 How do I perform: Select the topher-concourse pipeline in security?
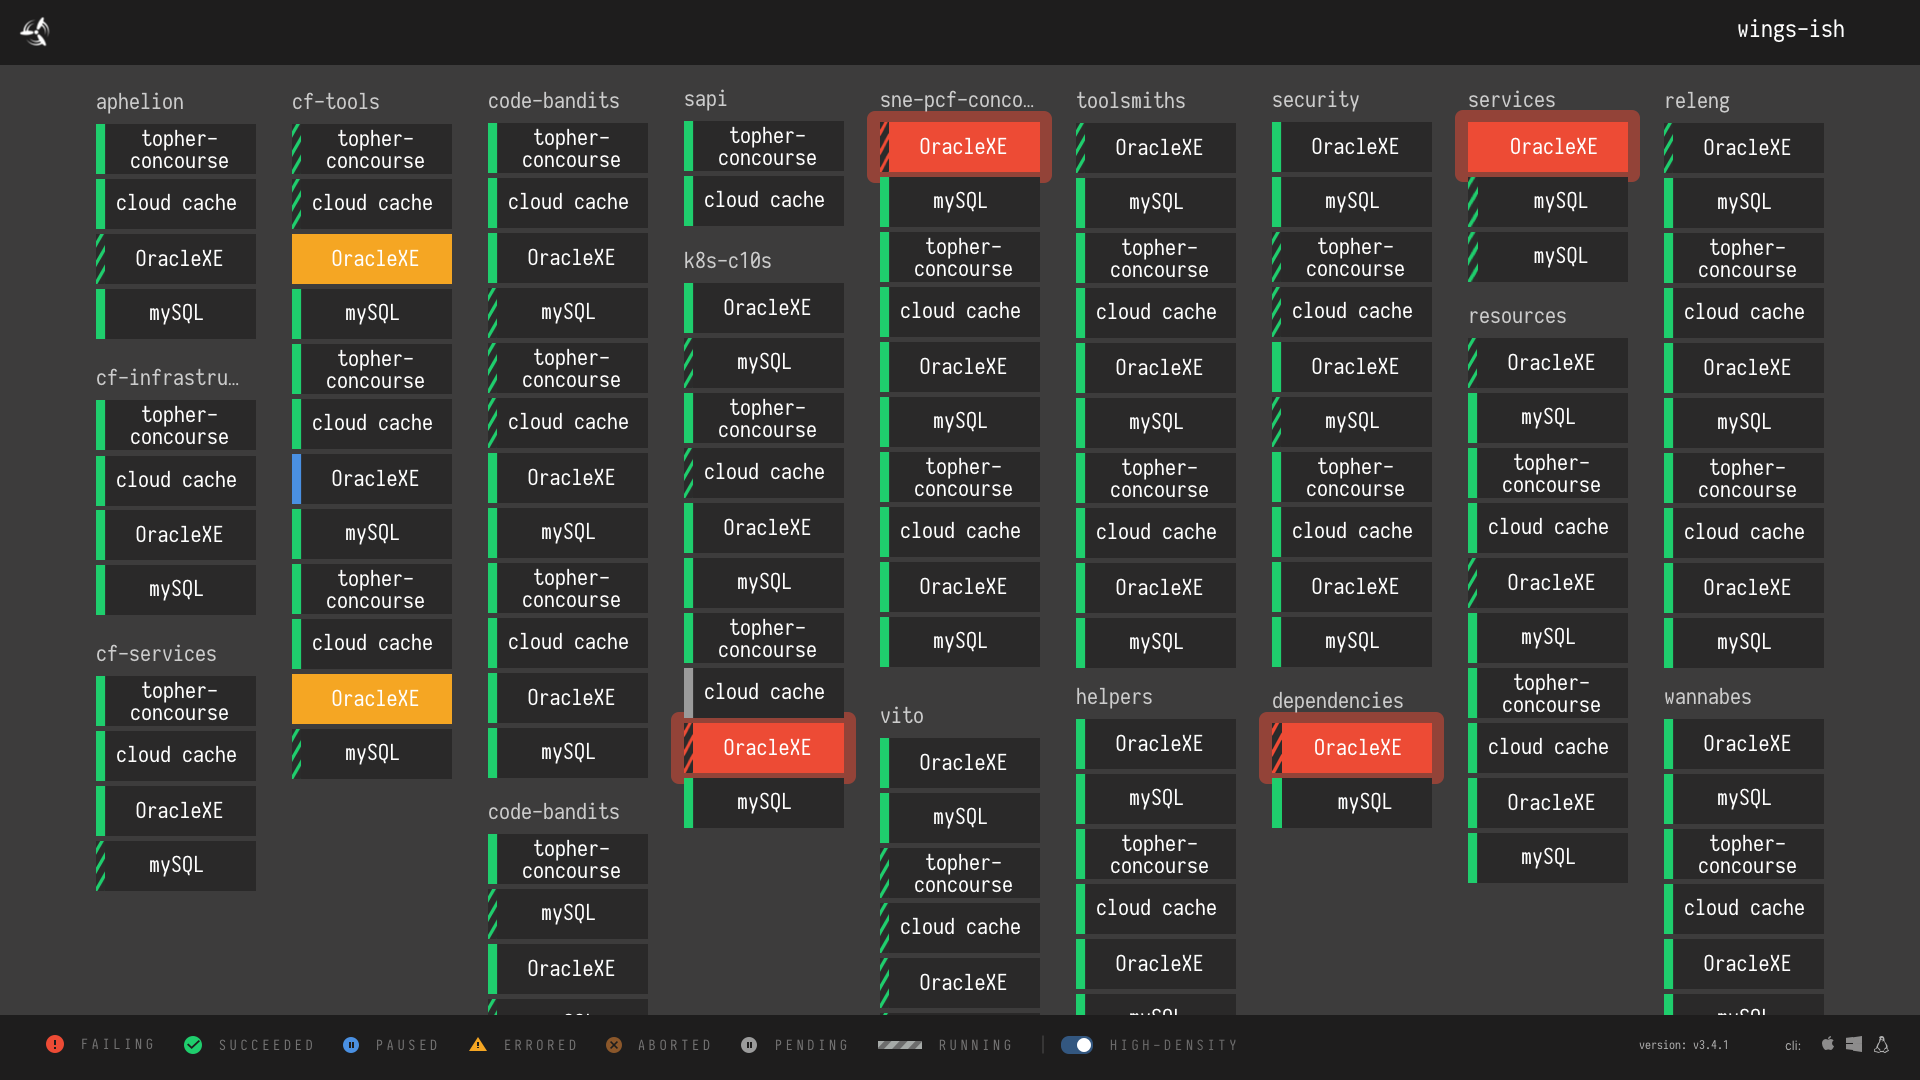click(x=1352, y=257)
